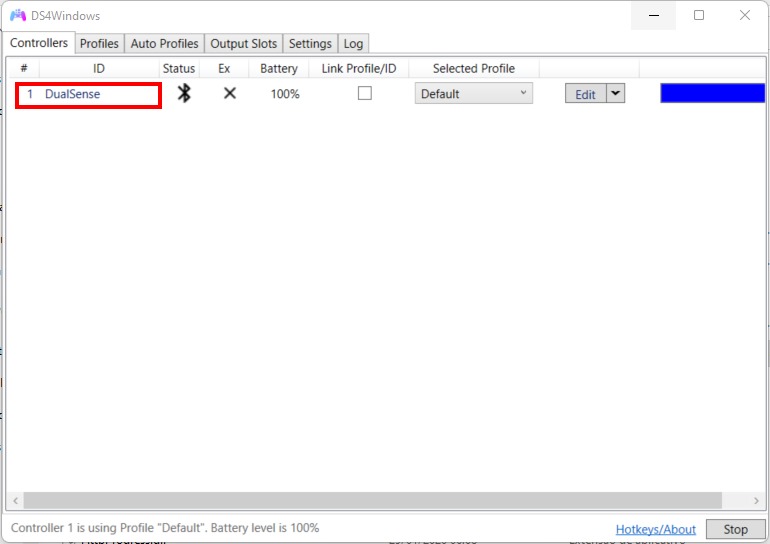Open the Auto Profiles tab
Image resolution: width=770 pixels, height=544 pixels.
pyautogui.click(x=165, y=44)
